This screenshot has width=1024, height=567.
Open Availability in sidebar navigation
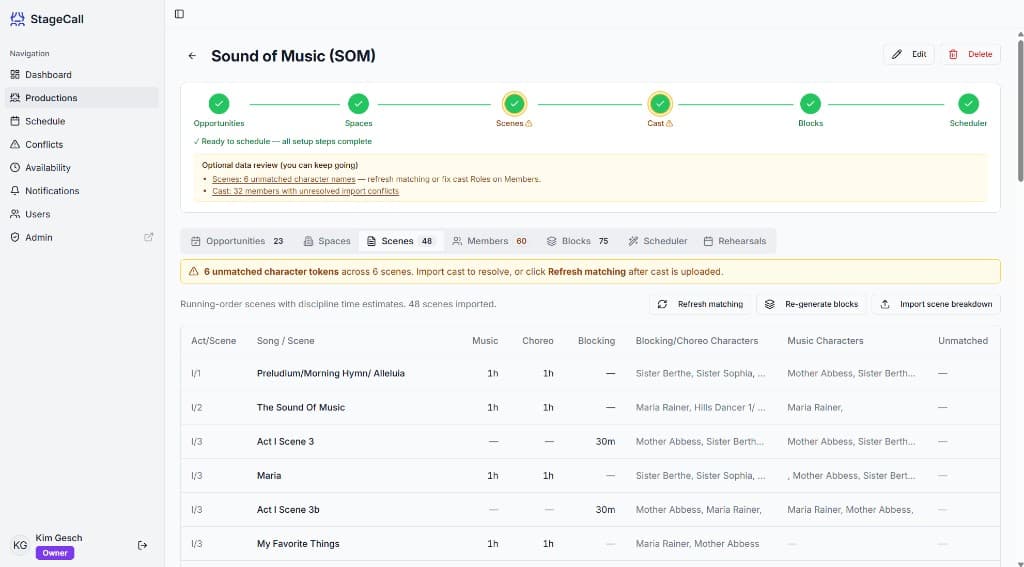tap(81, 167)
